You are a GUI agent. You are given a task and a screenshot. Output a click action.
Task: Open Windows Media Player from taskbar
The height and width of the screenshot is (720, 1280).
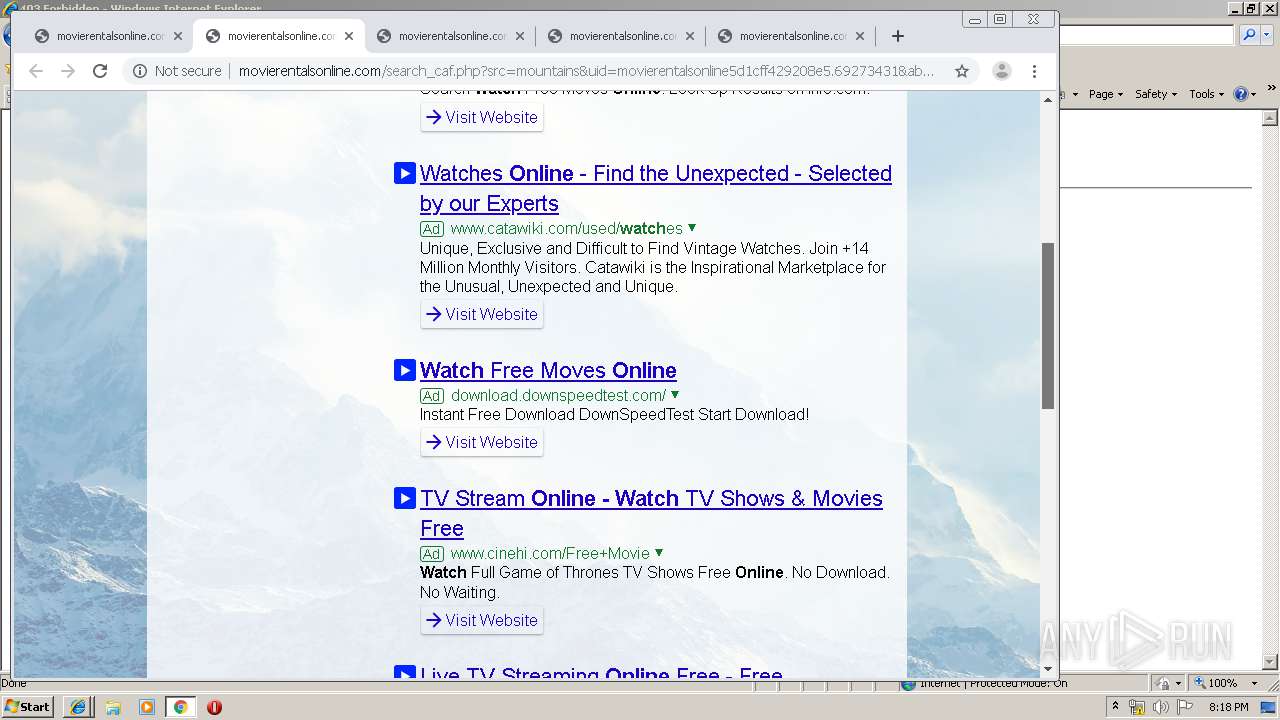pyautogui.click(x=147, y=707)
